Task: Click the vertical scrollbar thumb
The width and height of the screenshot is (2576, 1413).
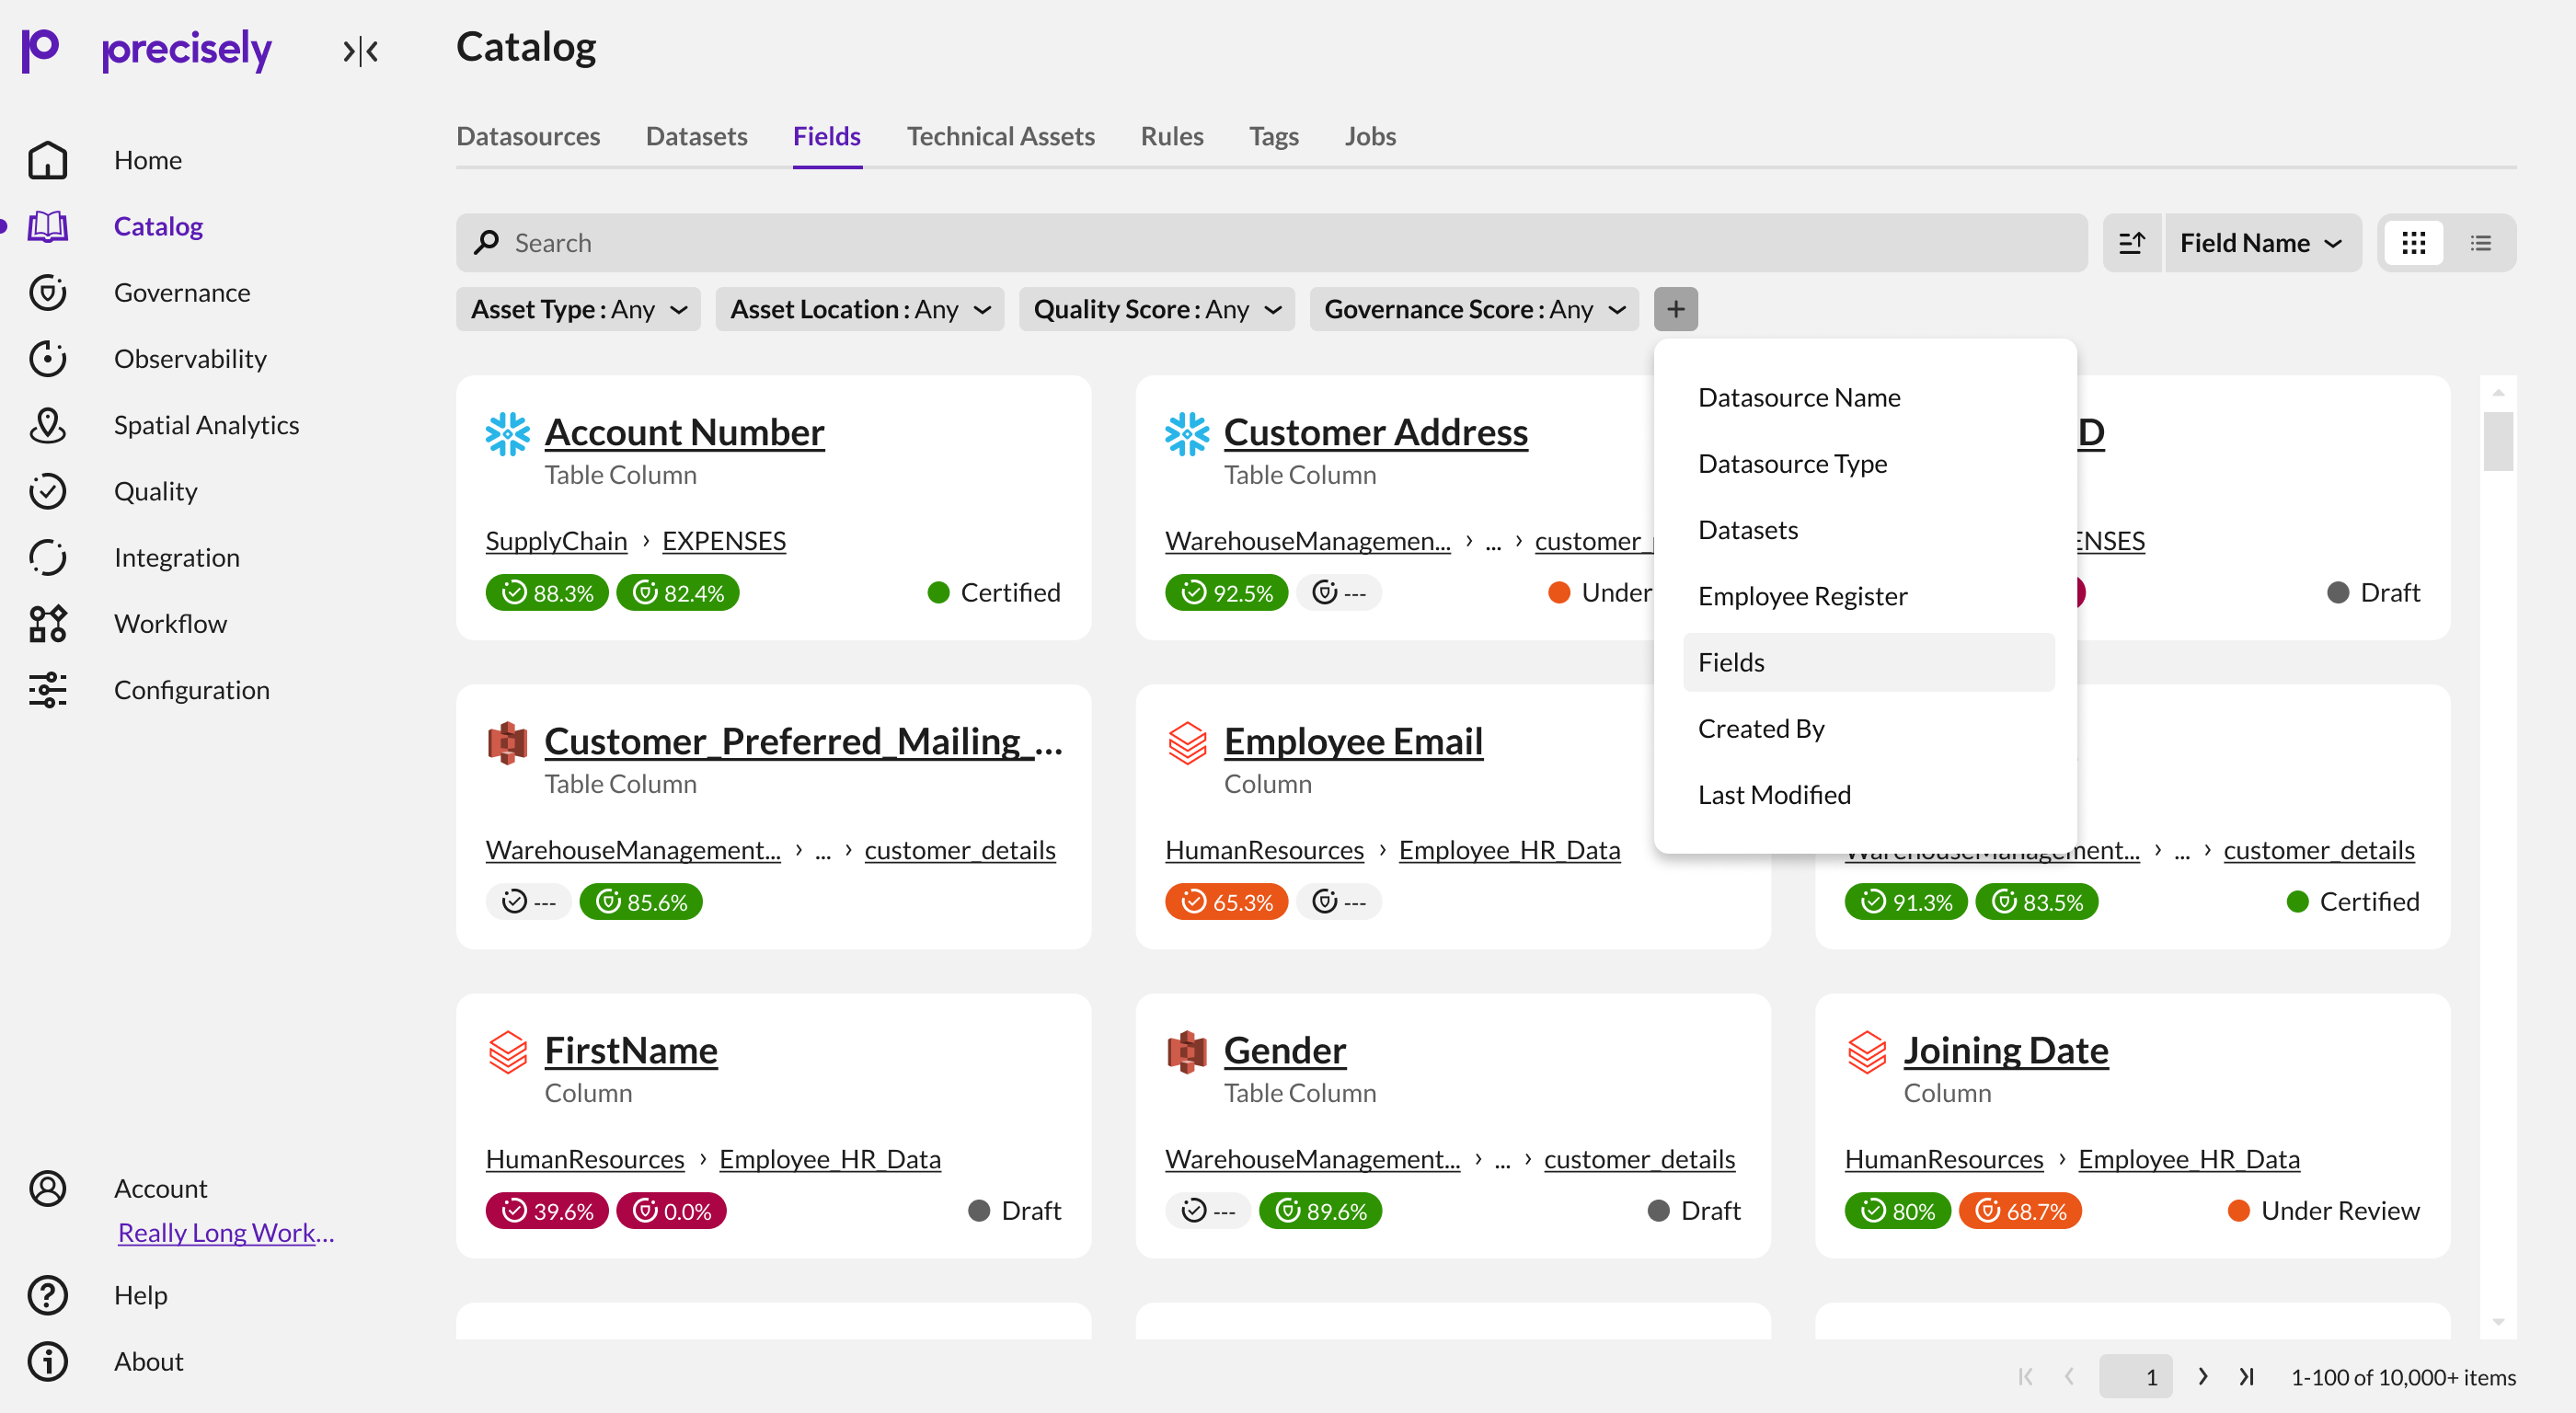Action: point(2497,440)
